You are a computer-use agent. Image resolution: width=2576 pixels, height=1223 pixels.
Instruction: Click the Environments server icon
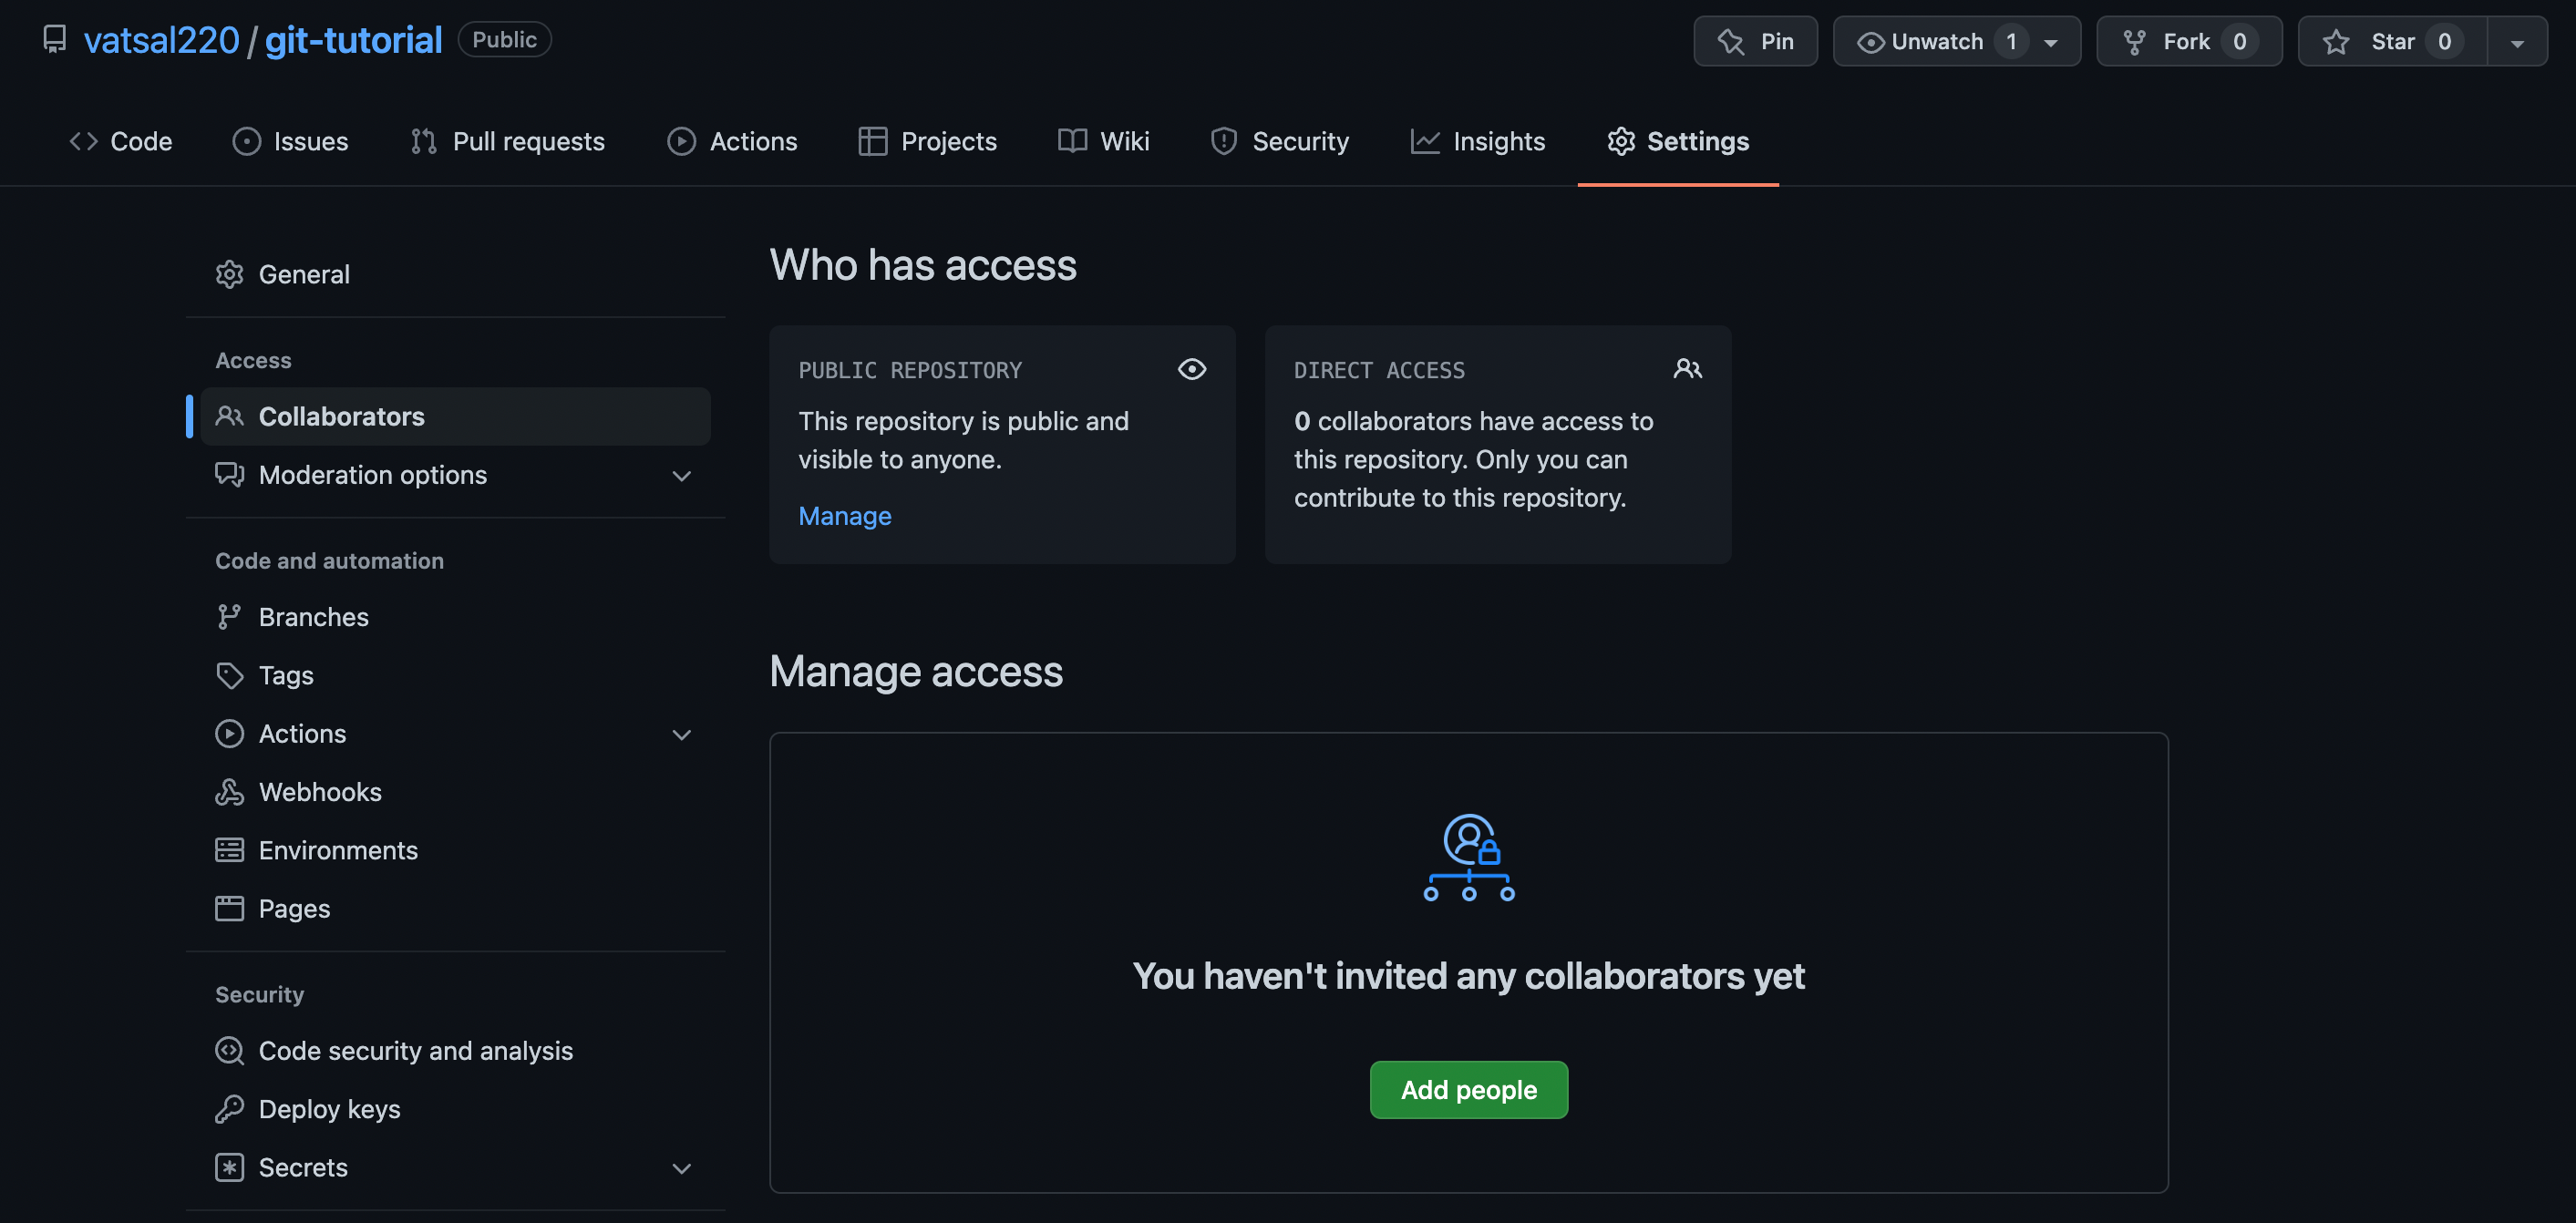coord(230,850)
